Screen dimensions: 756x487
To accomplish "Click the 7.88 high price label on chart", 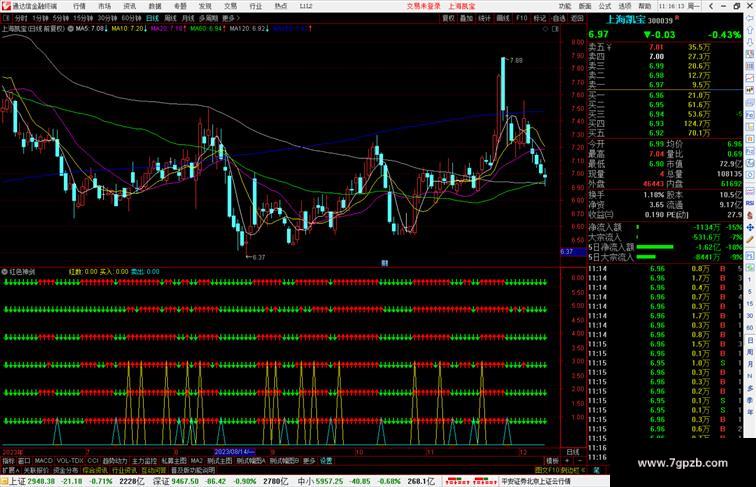I will [x=516, y=60].
